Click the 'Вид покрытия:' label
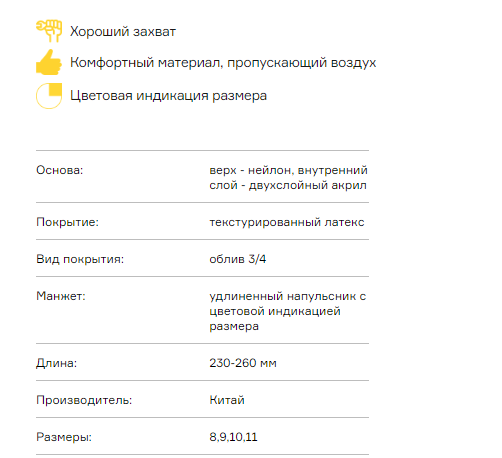The width and height of the screenshot is (502, 458). click(80, 259)
